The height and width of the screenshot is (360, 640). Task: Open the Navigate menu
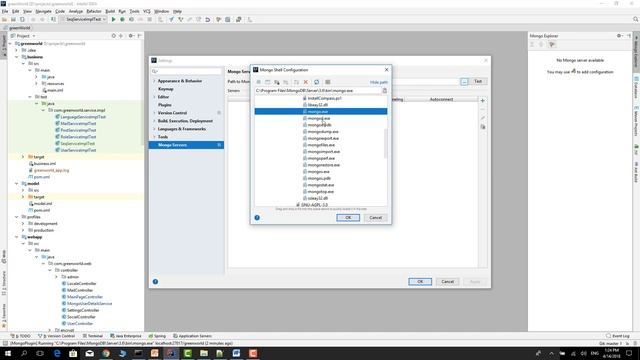[43, 11]
